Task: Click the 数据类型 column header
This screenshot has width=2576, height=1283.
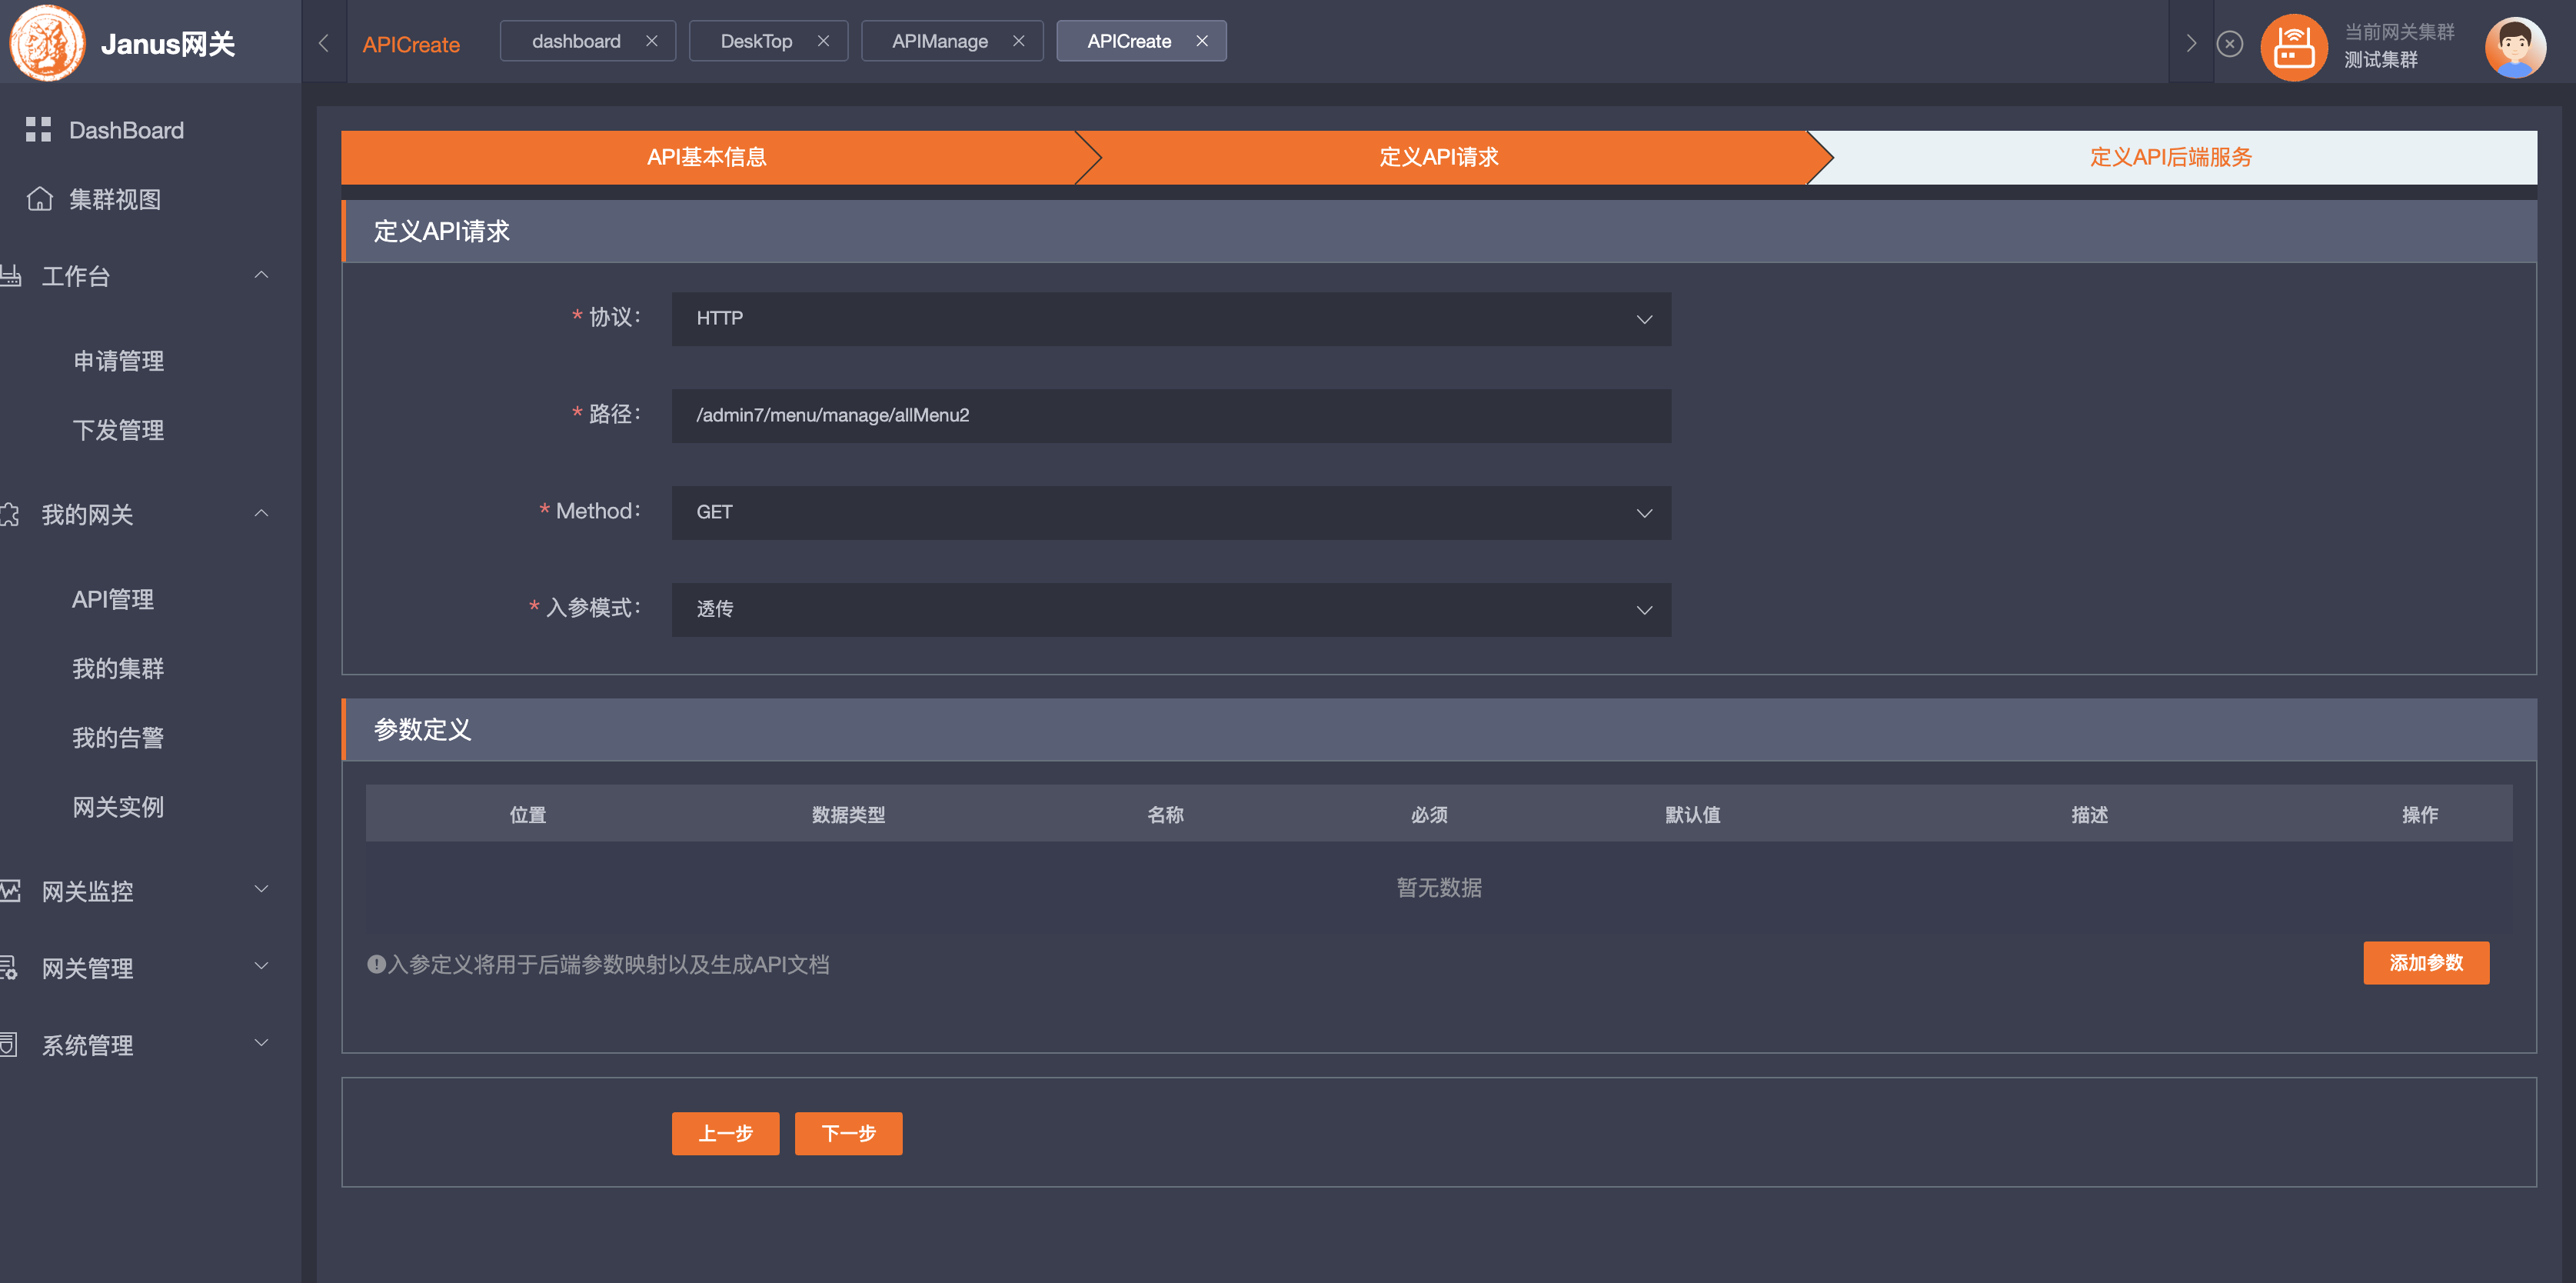Action: (x=848, y=814)
